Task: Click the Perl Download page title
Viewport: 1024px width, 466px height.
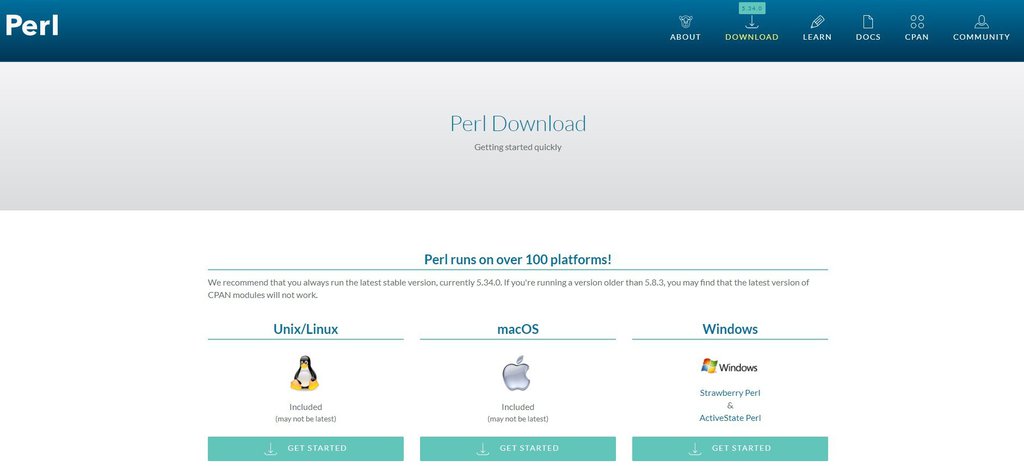Action: click(x=518, y=123)
